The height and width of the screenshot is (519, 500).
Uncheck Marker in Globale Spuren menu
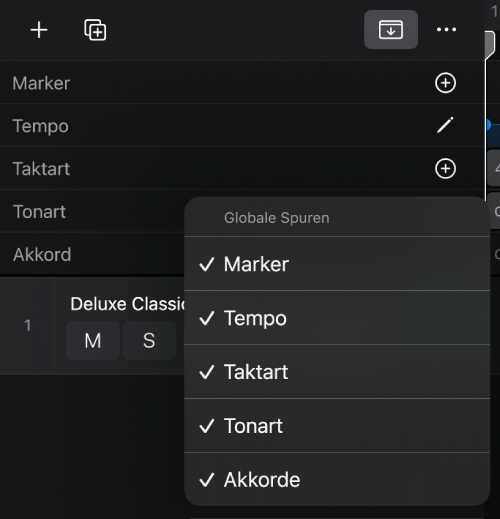(x=337, y=264)
